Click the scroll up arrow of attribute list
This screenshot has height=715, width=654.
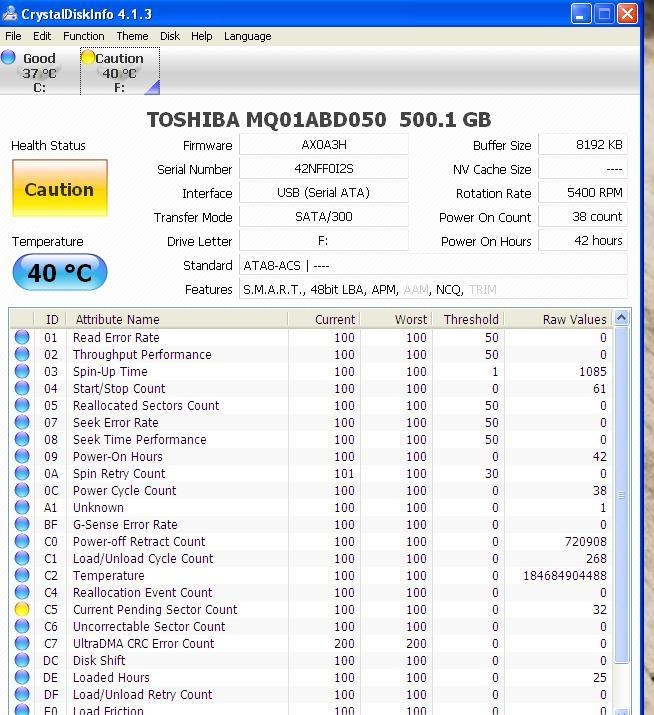click(622, 317)
